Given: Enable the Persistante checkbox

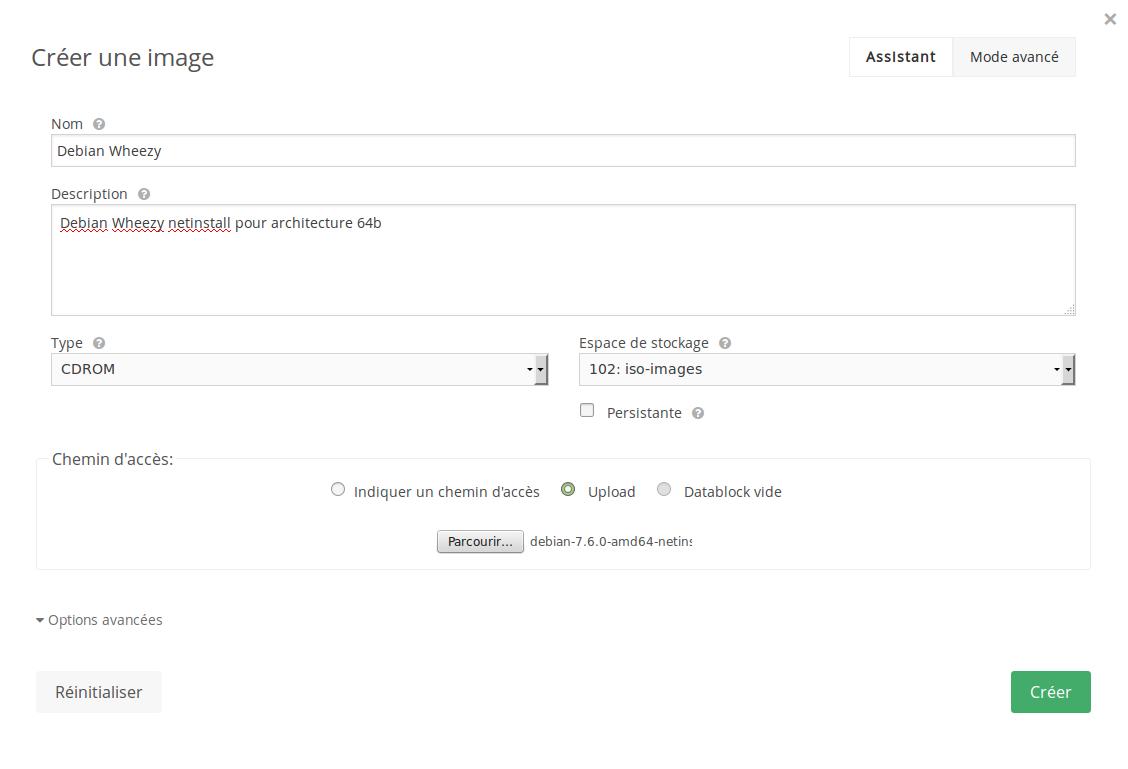Looking at the screenshot, I should pyautogui.click(x=587, y=410).
